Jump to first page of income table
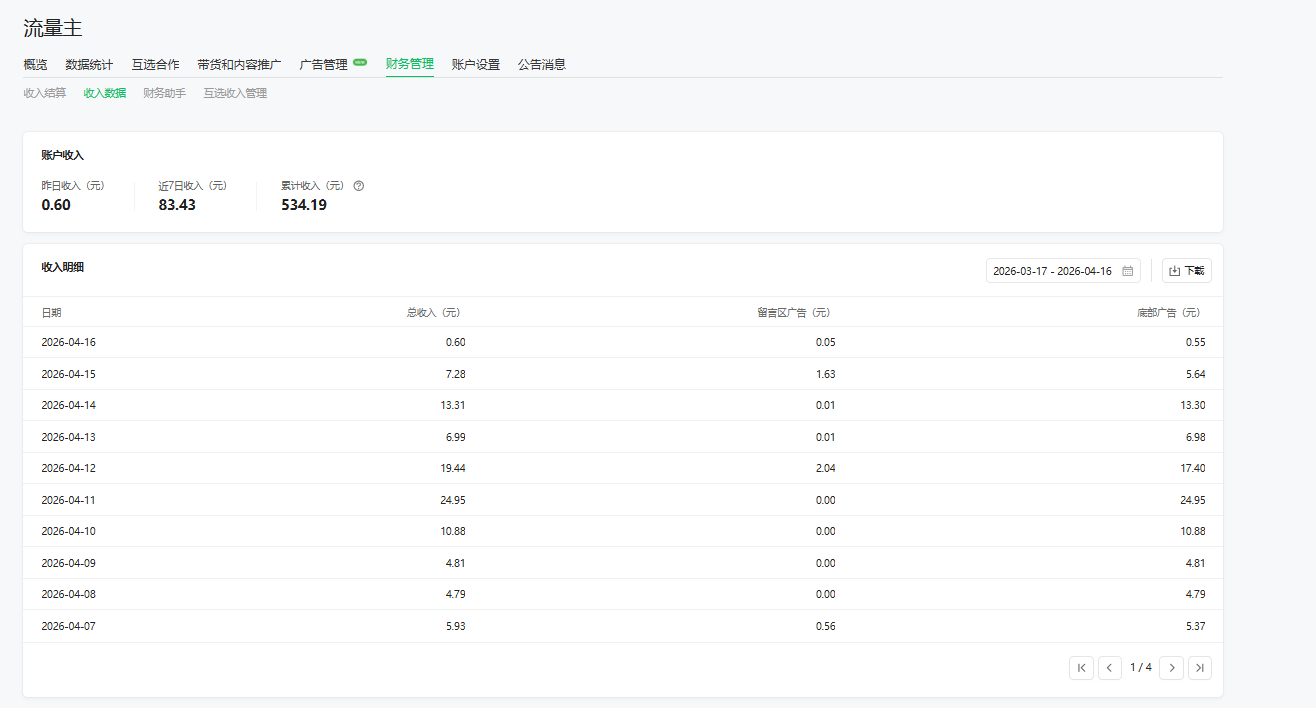This screenshot has width=1316, height=708. [x=1081, y=667]
